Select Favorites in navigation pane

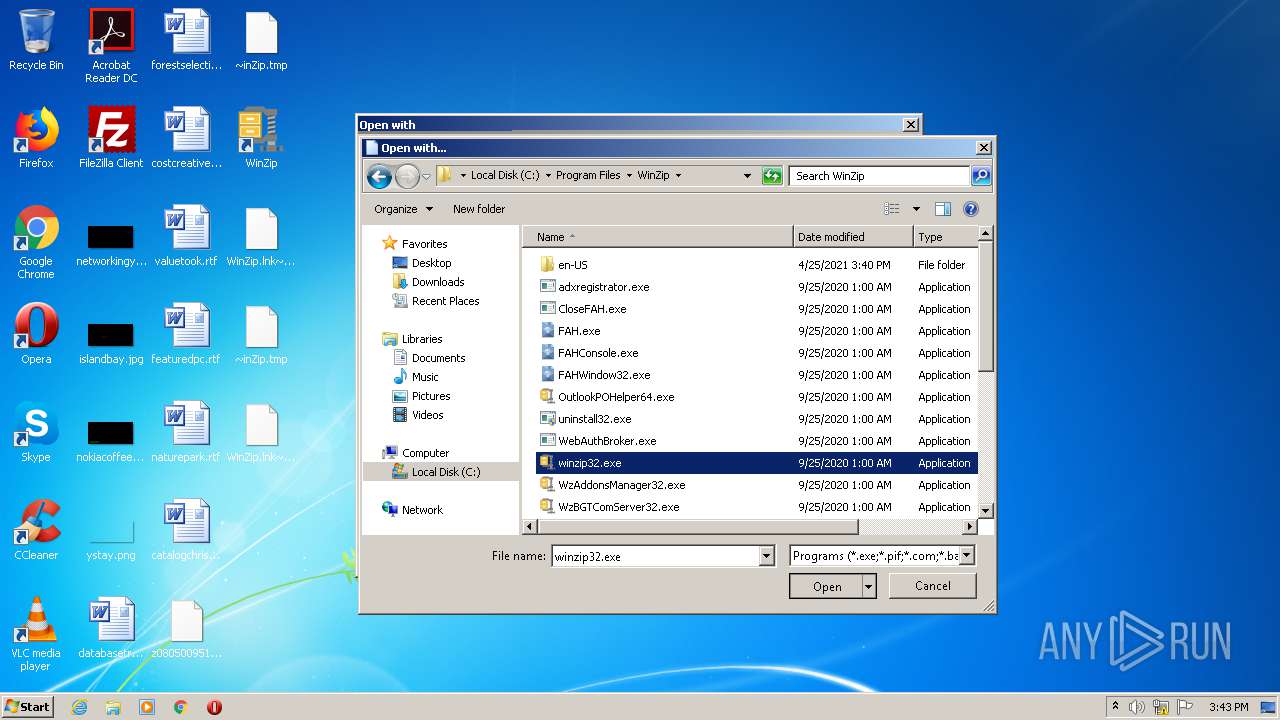click(x=424, y=244)
